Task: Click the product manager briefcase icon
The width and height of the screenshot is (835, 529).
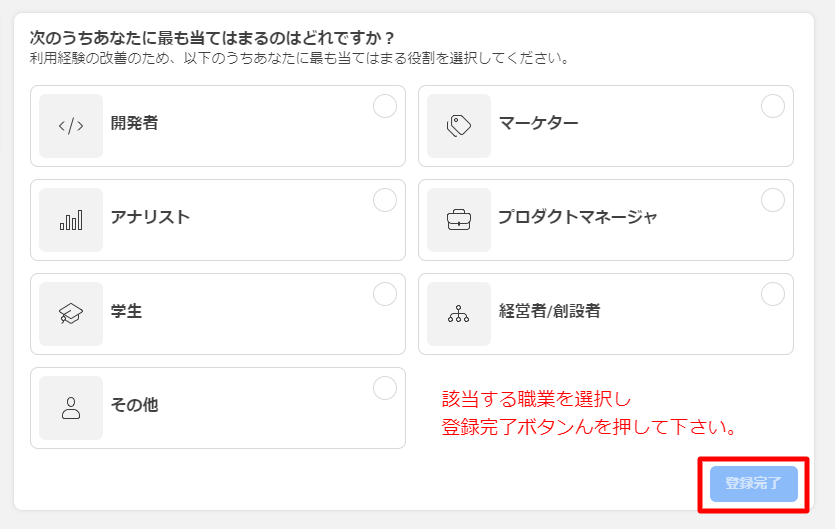Action: pyautogui.click(x=459, y=219)
